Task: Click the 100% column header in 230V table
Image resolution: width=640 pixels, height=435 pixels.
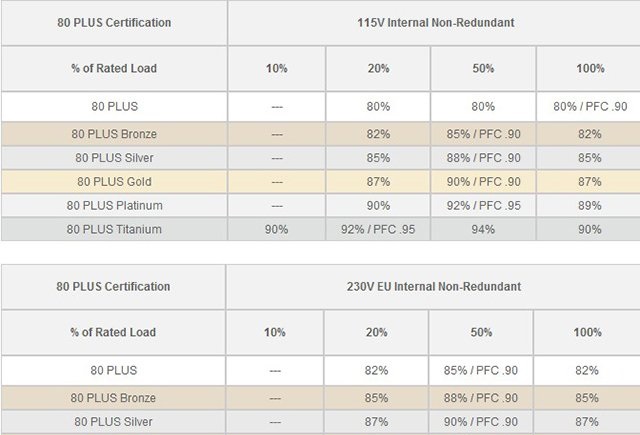Action: pyautogui.click(x=588, y=332)
